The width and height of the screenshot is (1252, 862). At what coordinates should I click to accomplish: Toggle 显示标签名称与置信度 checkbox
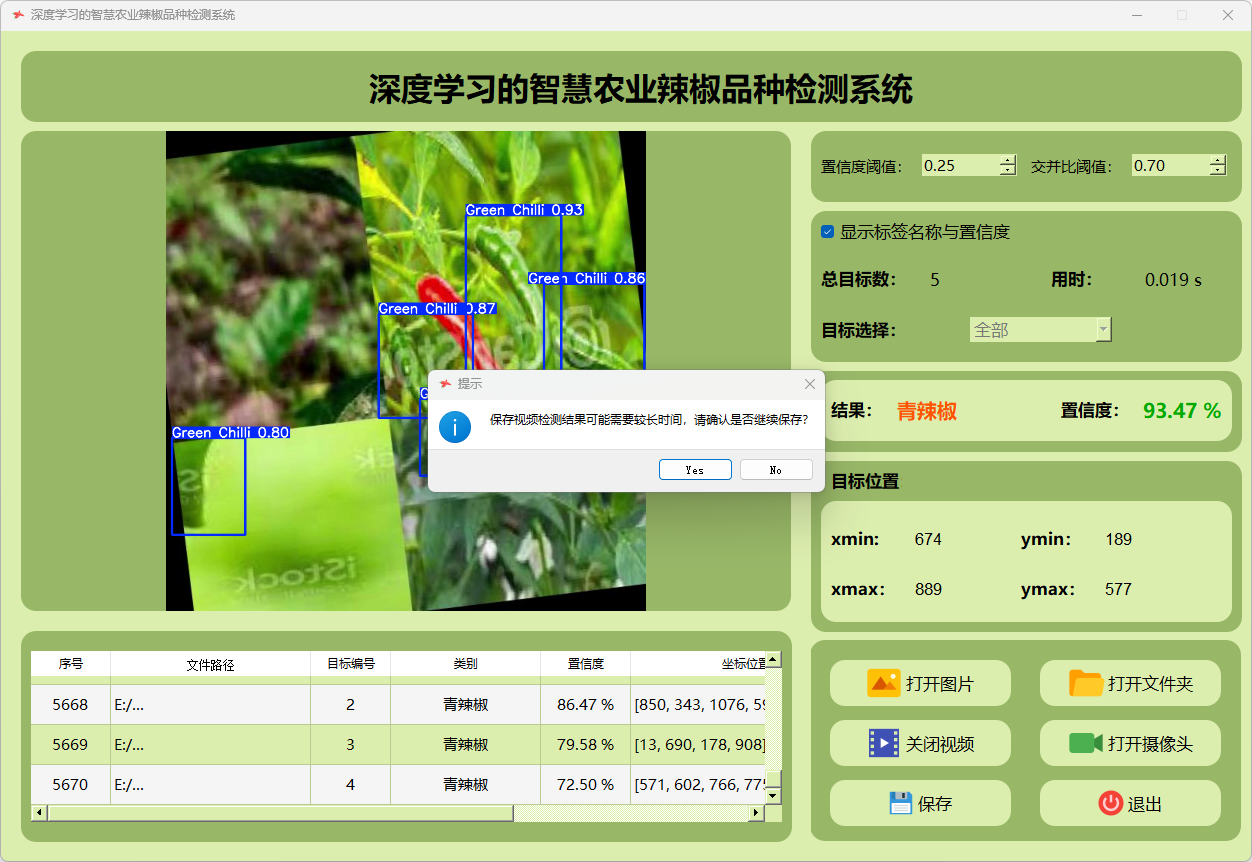point(827,232)
